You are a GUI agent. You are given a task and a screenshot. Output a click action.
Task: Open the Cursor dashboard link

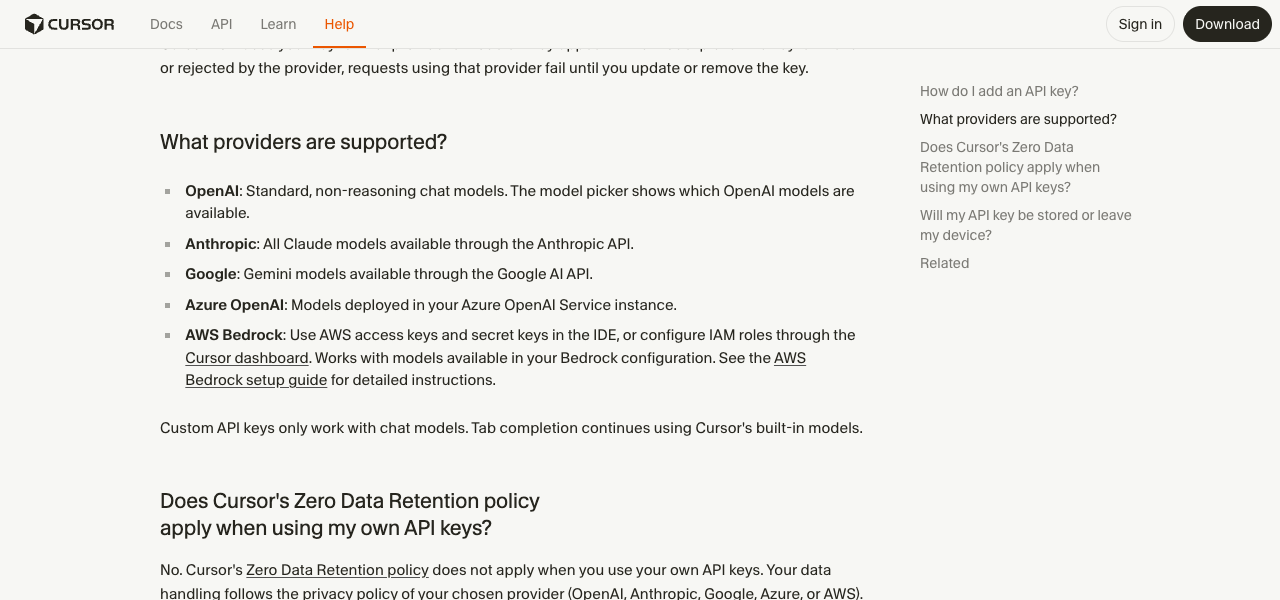[x=247, y=358]
